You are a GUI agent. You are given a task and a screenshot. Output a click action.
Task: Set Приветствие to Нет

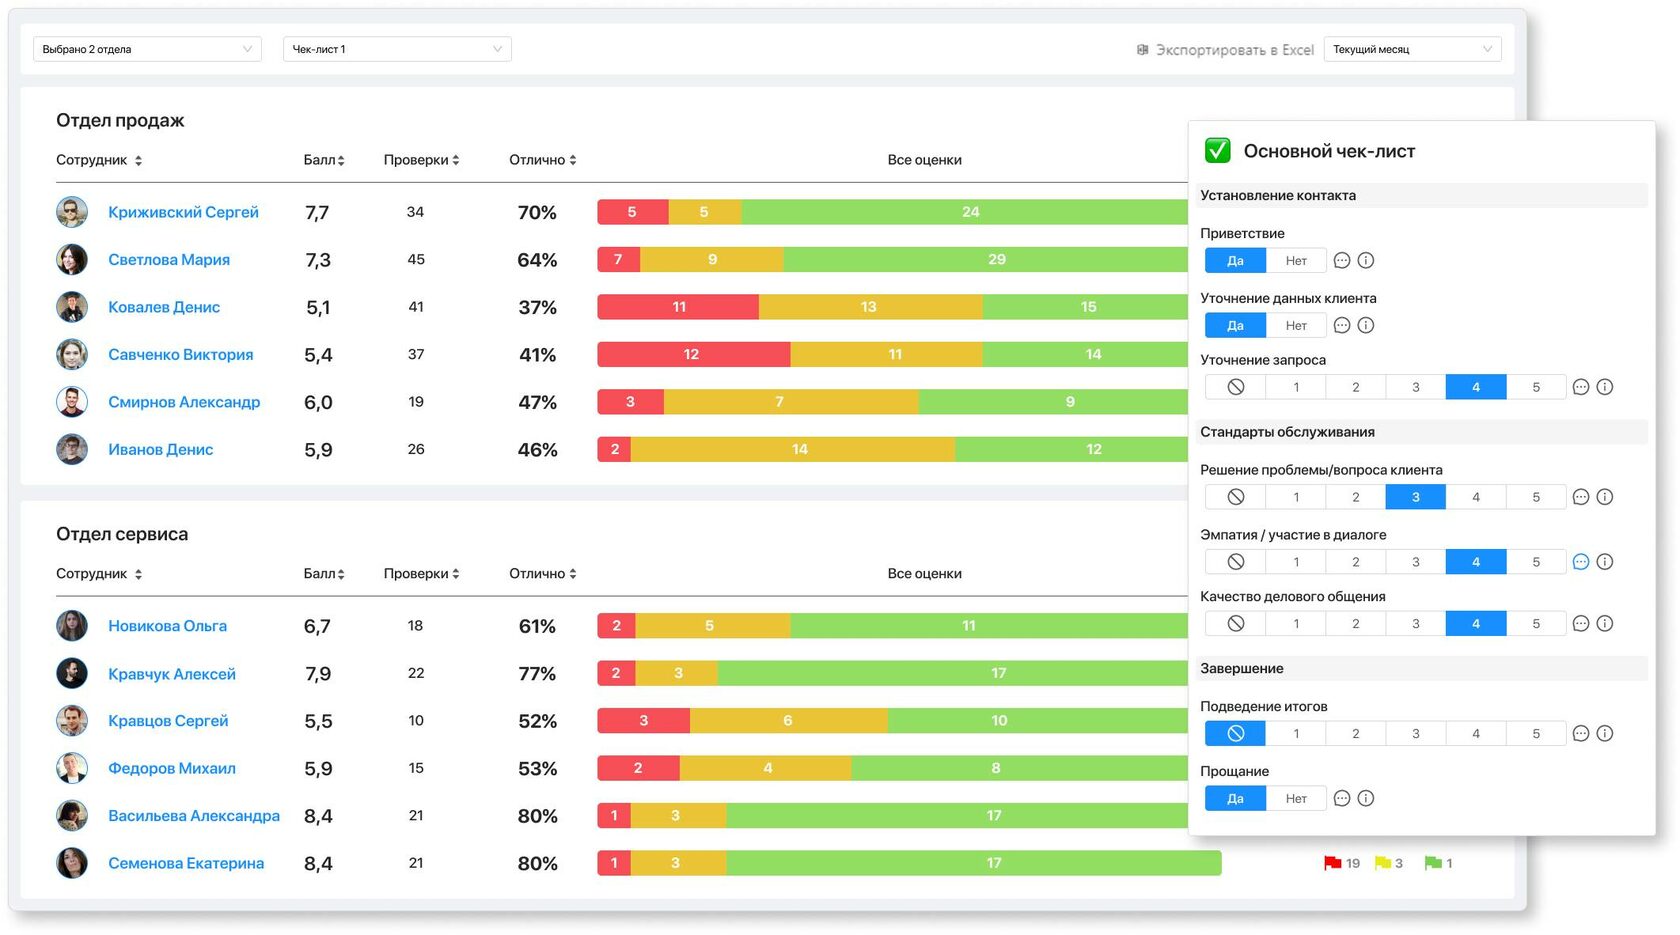coord(1296,261)
